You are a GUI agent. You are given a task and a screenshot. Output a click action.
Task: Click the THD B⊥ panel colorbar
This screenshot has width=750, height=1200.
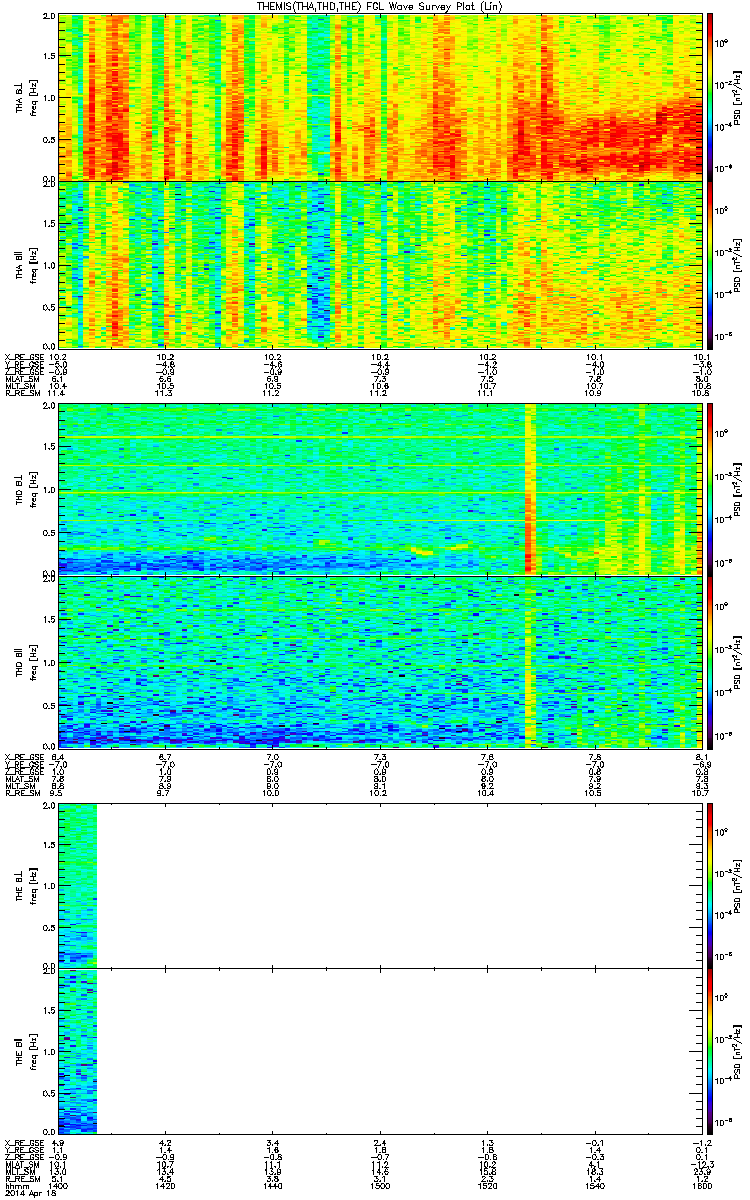711,488
